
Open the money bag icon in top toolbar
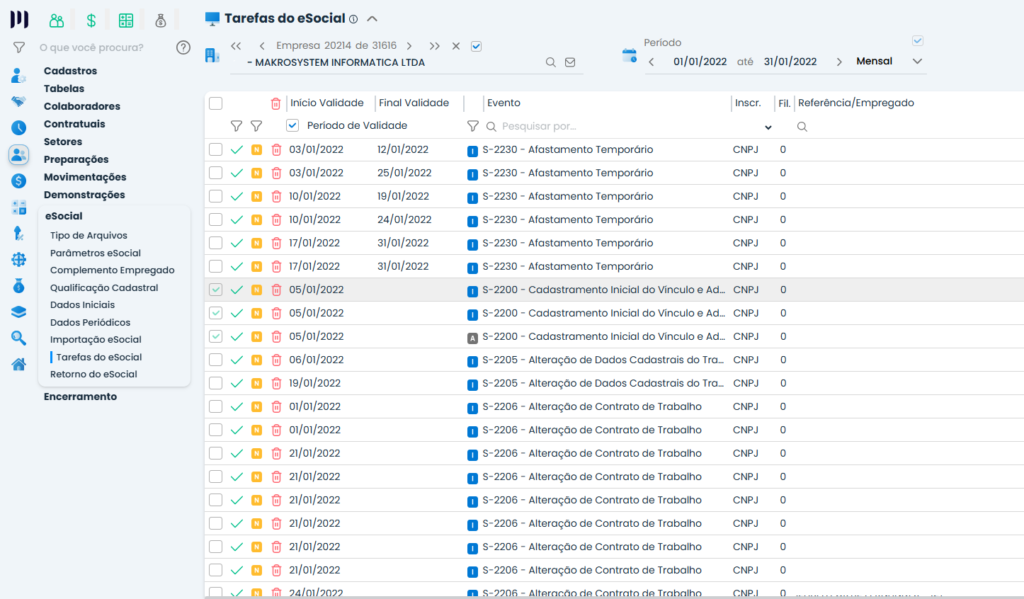pos(160,20)
